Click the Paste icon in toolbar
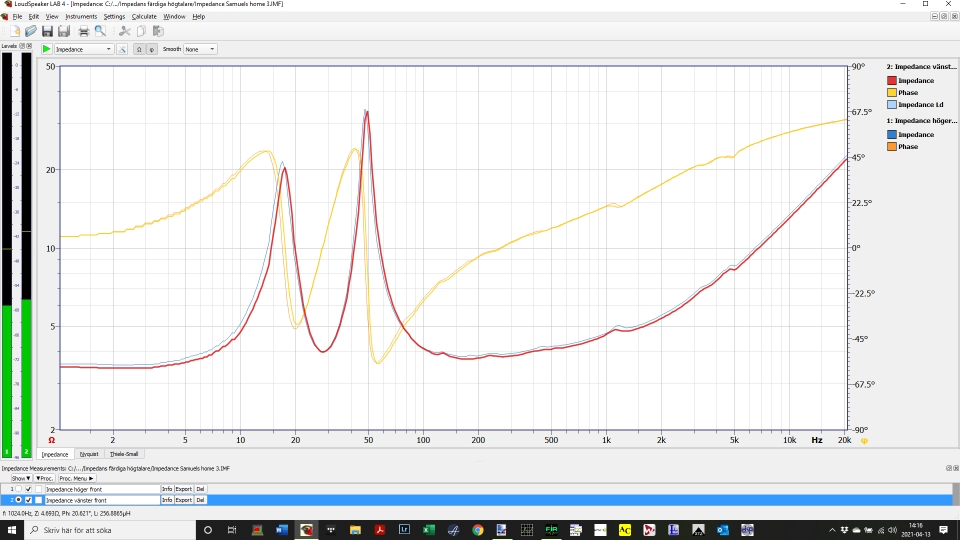The width and height of the screenshot is (960, 540). (x=158, y=31)
